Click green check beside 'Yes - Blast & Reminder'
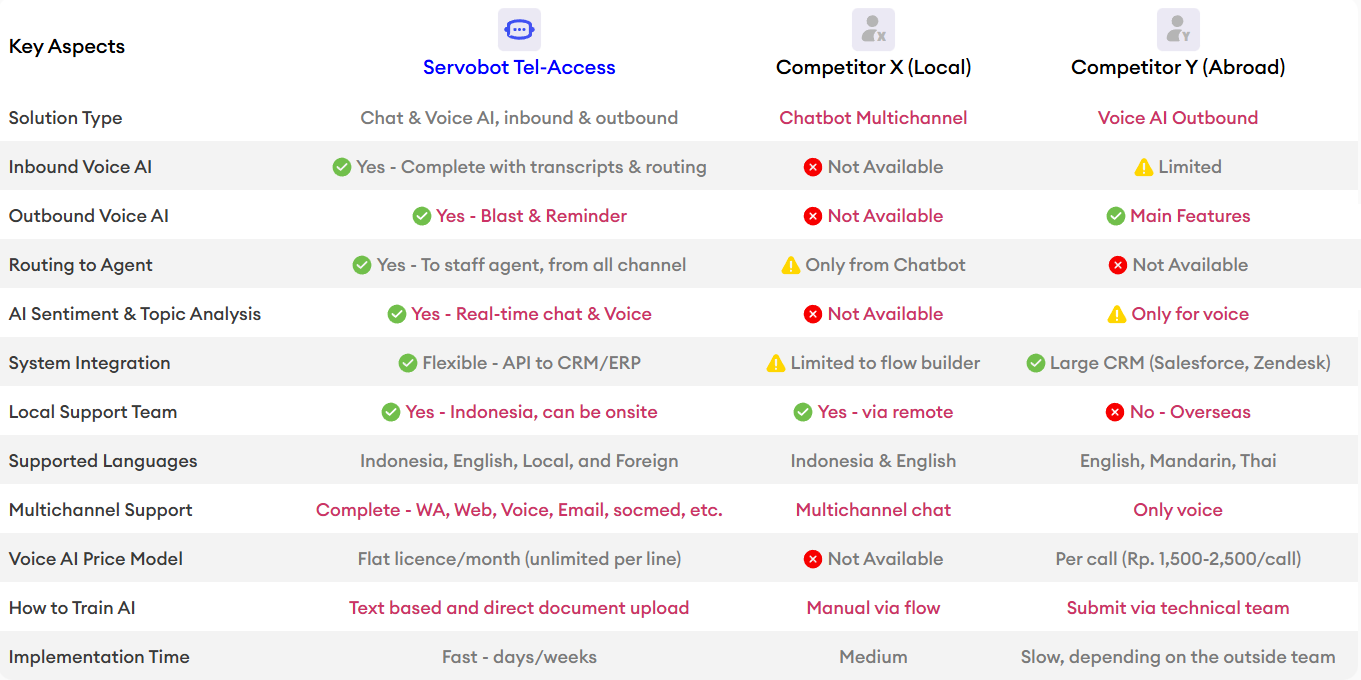Viewport: 1361px width, 680px height. click(422, 216)
